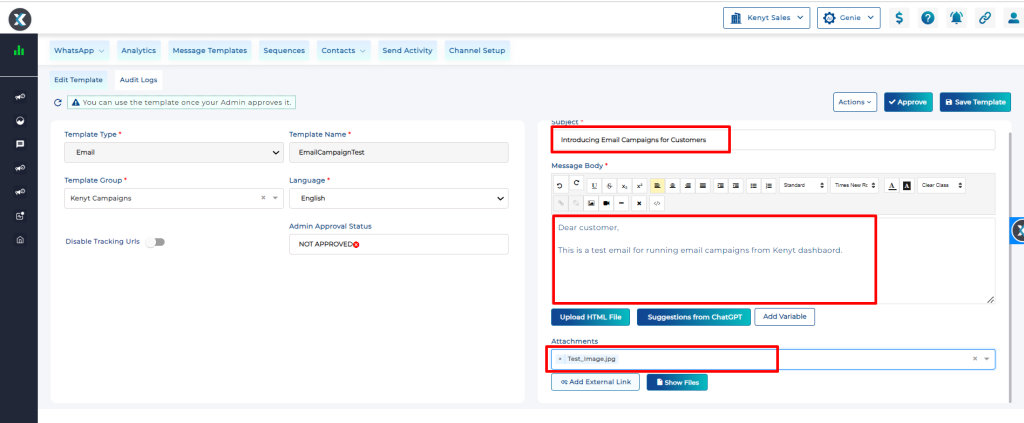Open the Template Type dropdown
The height and width of the screenshot is (423, 1024).
[x=174, y=153]
